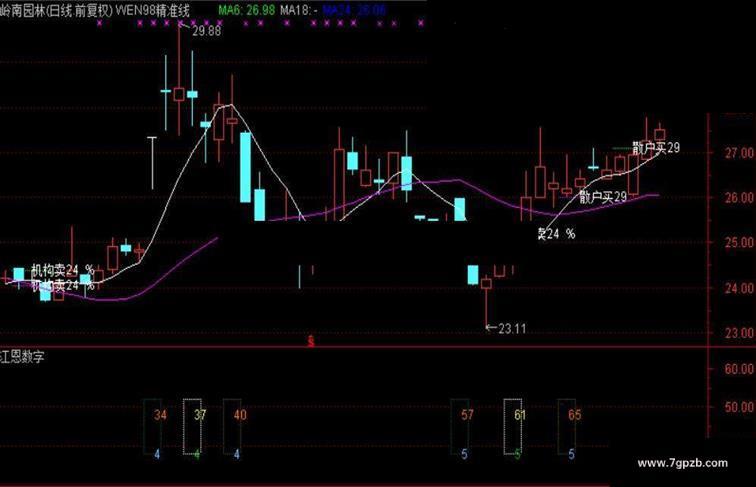Screen dimensions: 756x487
Task: Select the MA18 indicator label
Action: coord(299,10)
